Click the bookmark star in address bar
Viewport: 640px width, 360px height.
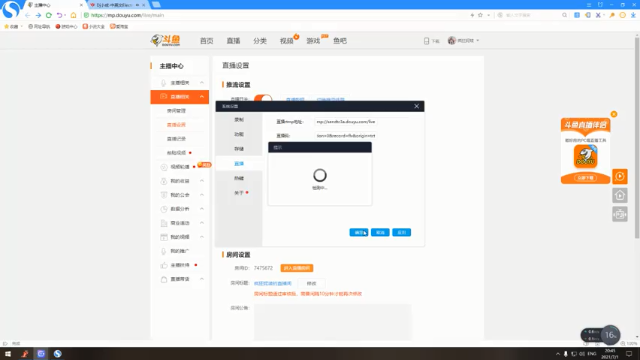480,15
